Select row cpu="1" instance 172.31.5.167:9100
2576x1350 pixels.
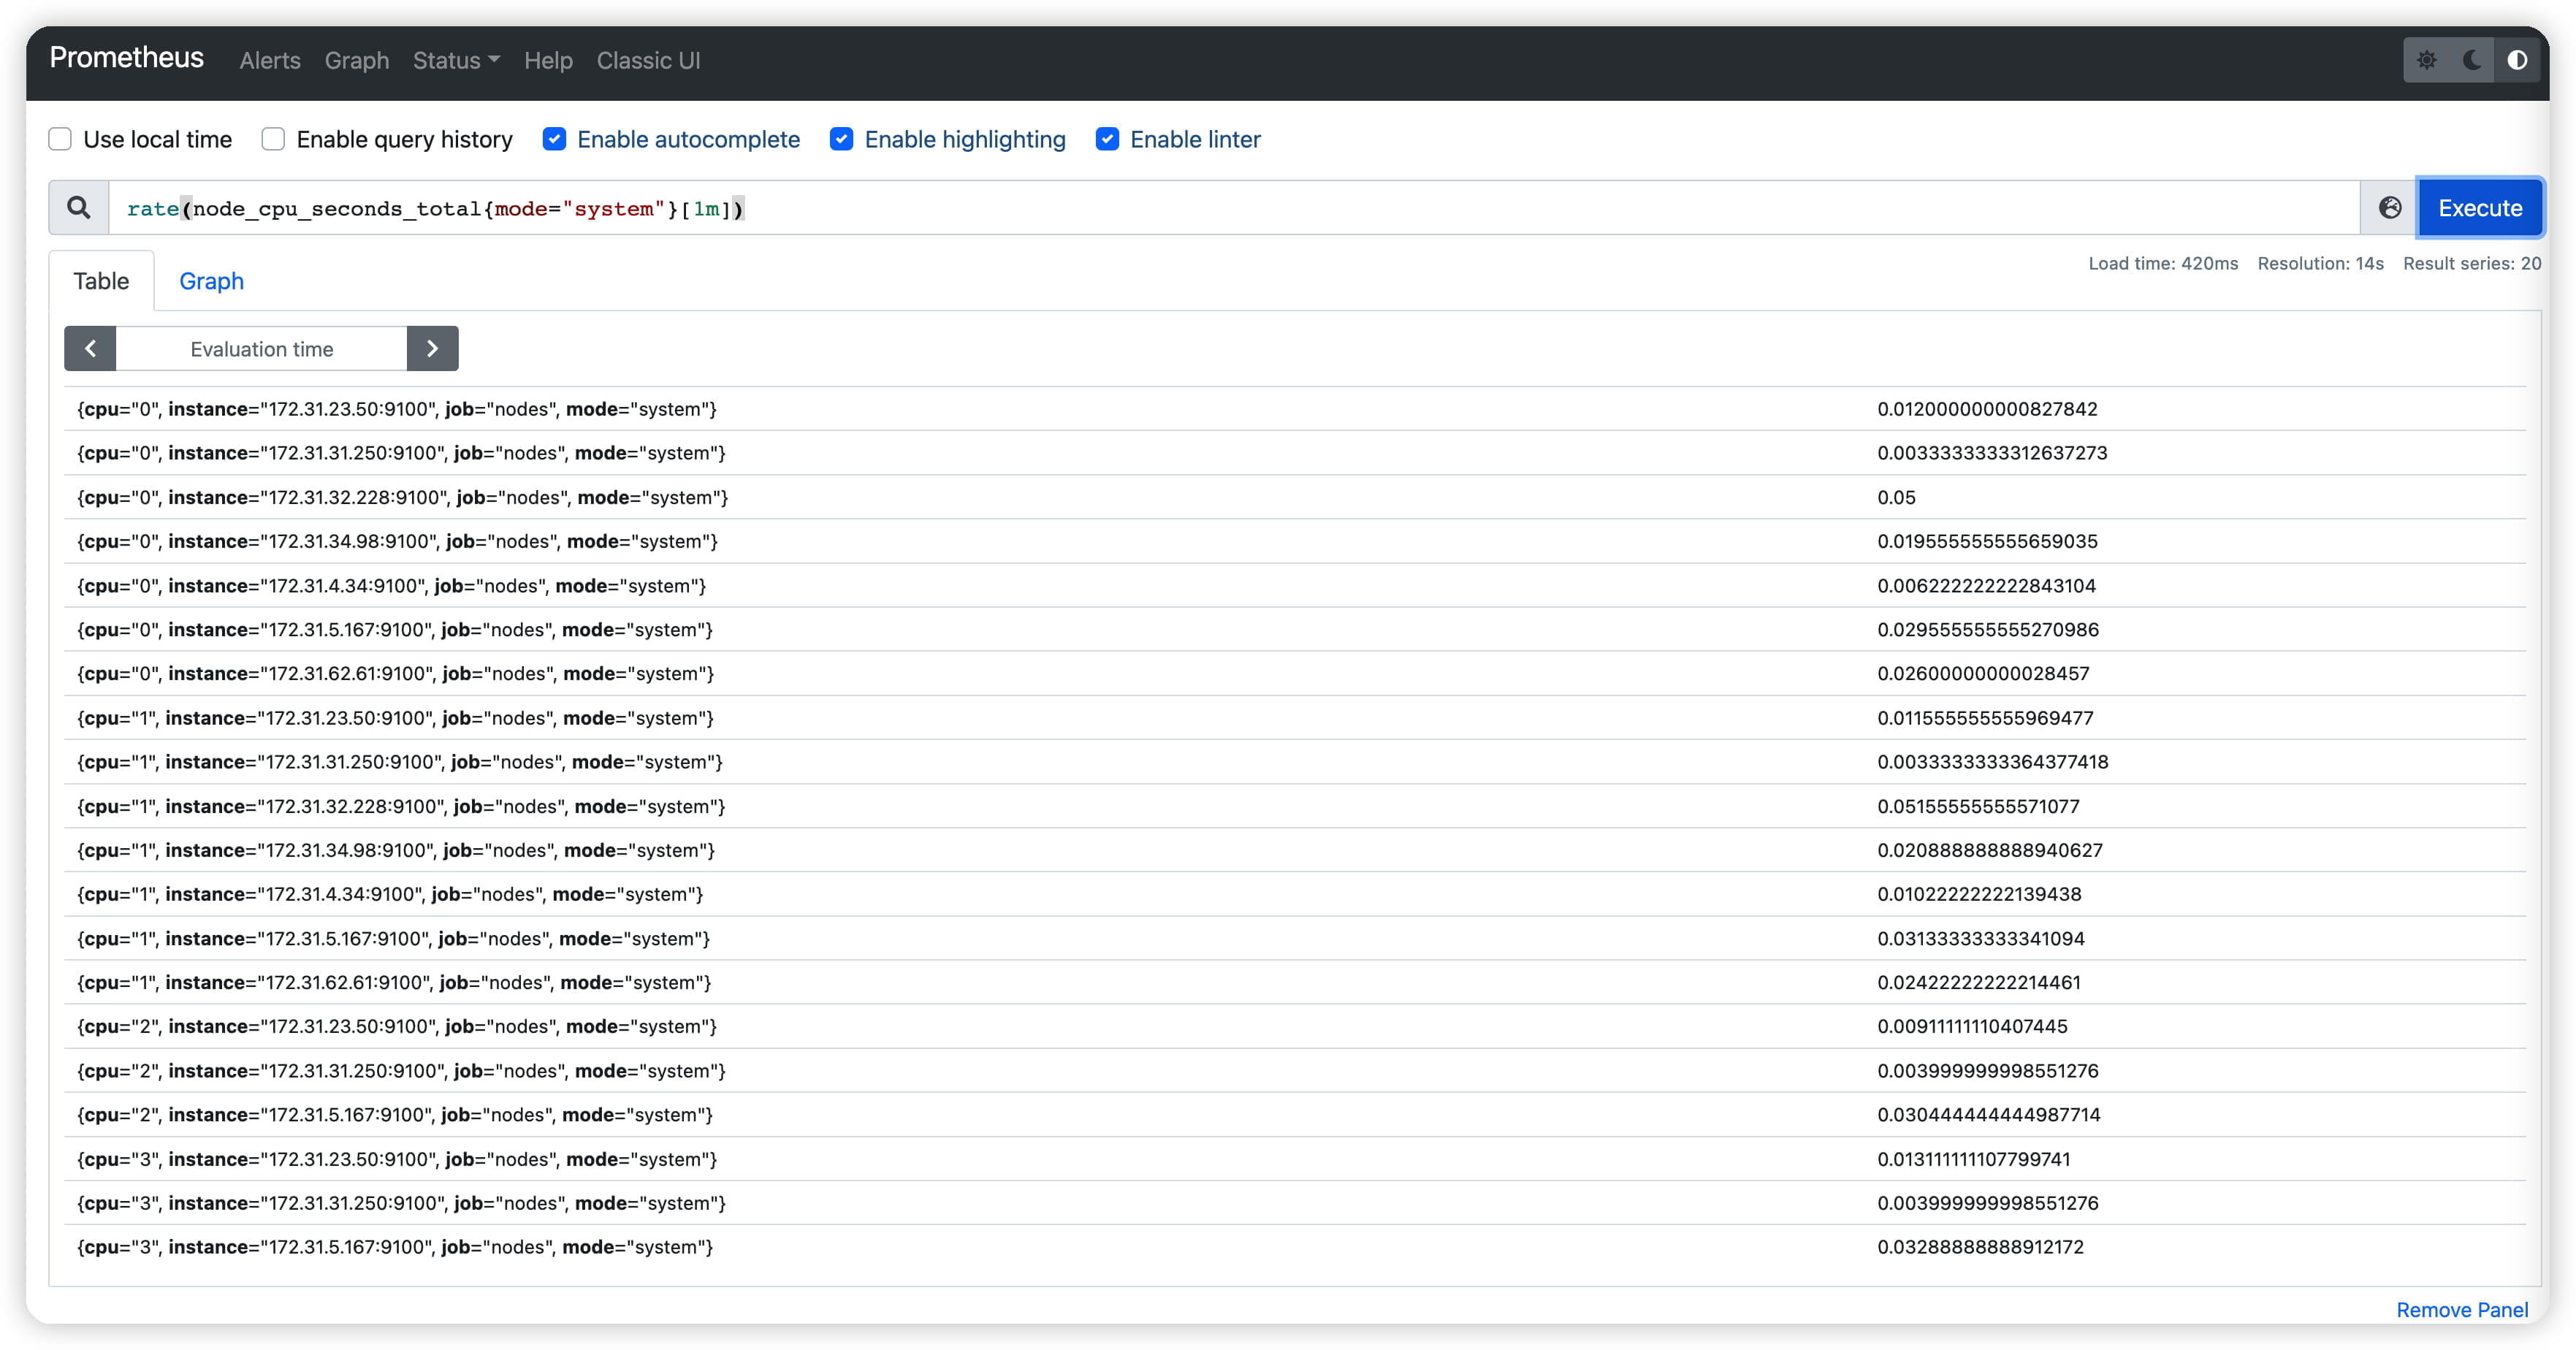[x=1295, y=939]
